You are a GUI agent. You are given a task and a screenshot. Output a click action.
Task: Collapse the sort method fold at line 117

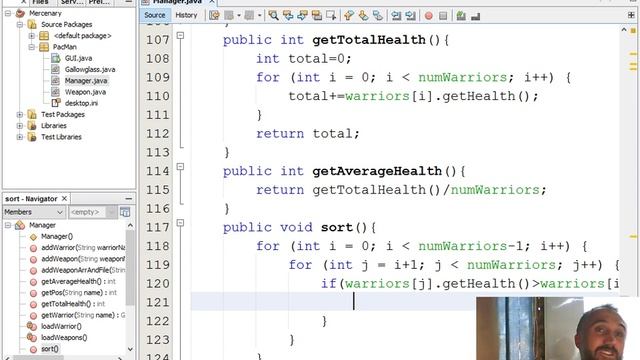click(180, 223)
